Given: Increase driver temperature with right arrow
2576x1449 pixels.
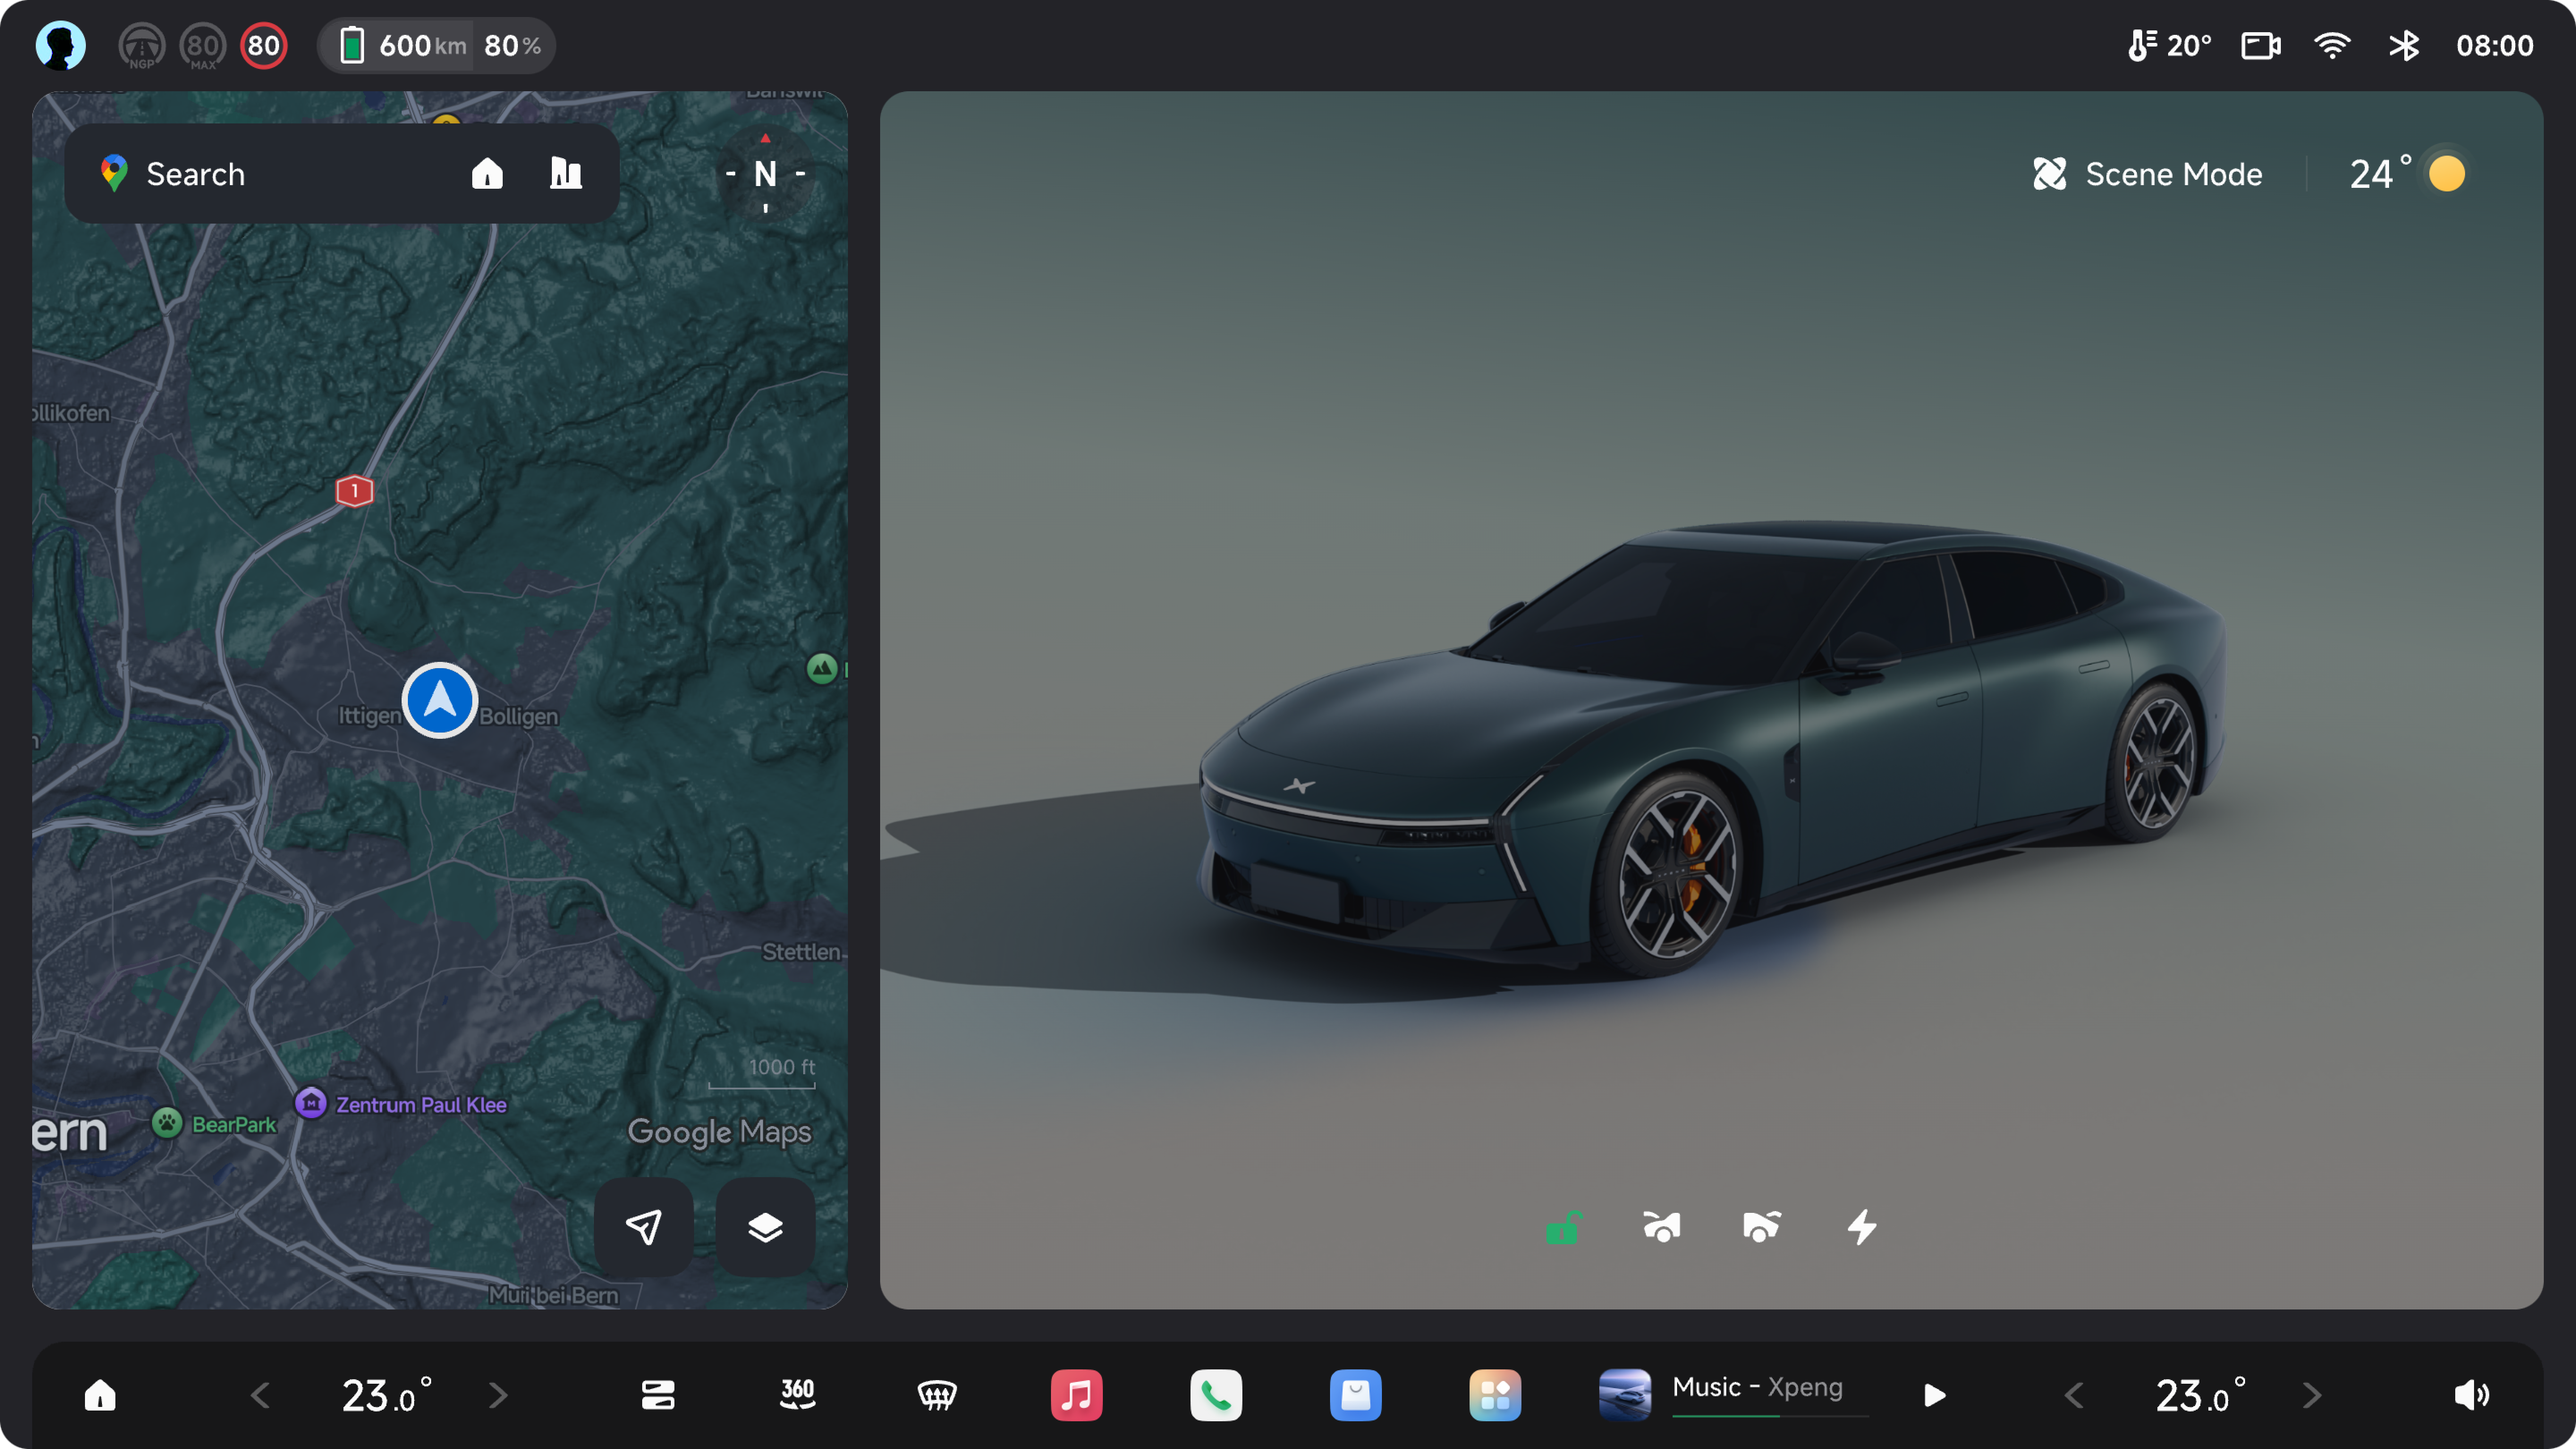Looking at the screenshot, I should coord(498,1395).
